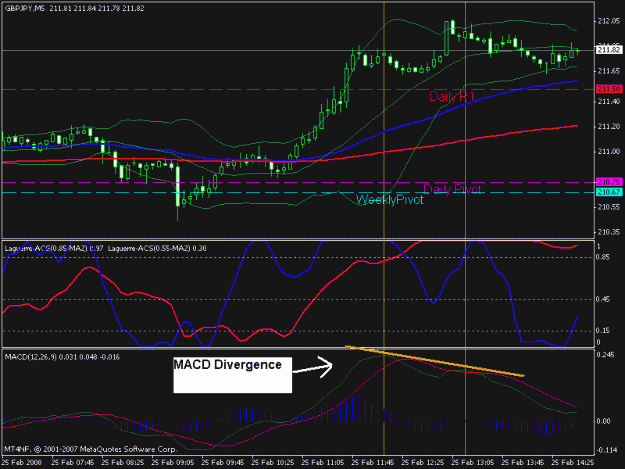Screen dimensions: 625x469
Task: Select the 210.35 price scale label
Action: pos(609,232)
